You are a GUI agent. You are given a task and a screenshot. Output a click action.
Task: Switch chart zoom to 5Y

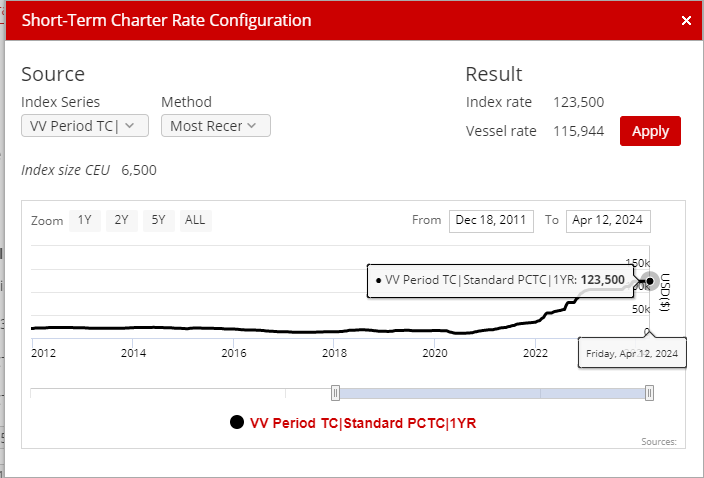click(x=158, y=220)
